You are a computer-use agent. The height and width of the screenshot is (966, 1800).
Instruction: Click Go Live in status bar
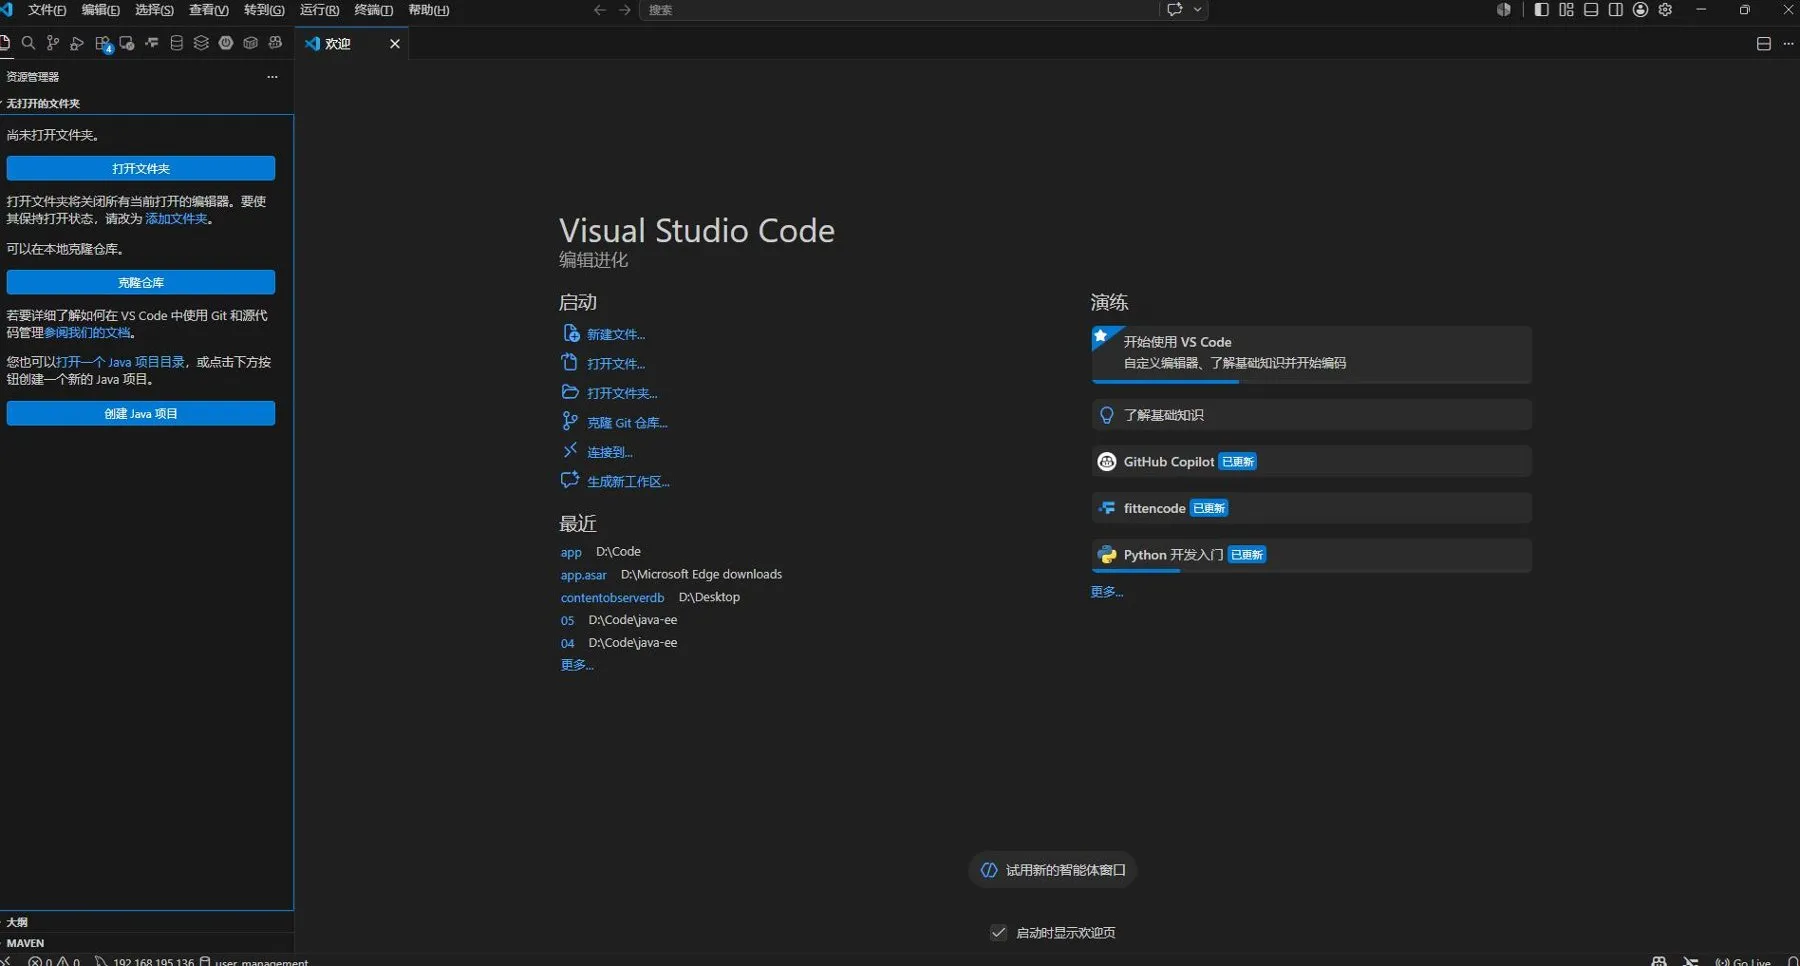pos(1743,961)
